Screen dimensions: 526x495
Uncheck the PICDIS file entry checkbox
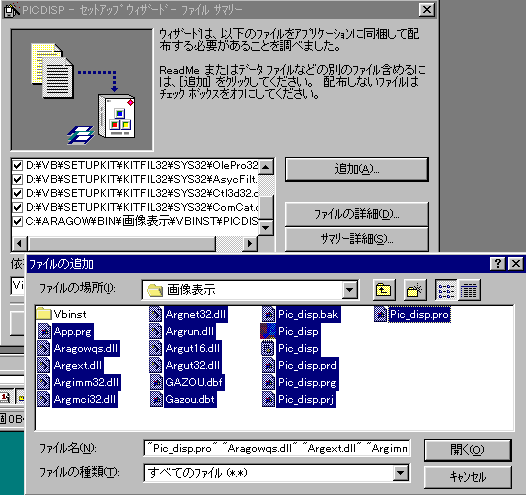pos(17,221)
